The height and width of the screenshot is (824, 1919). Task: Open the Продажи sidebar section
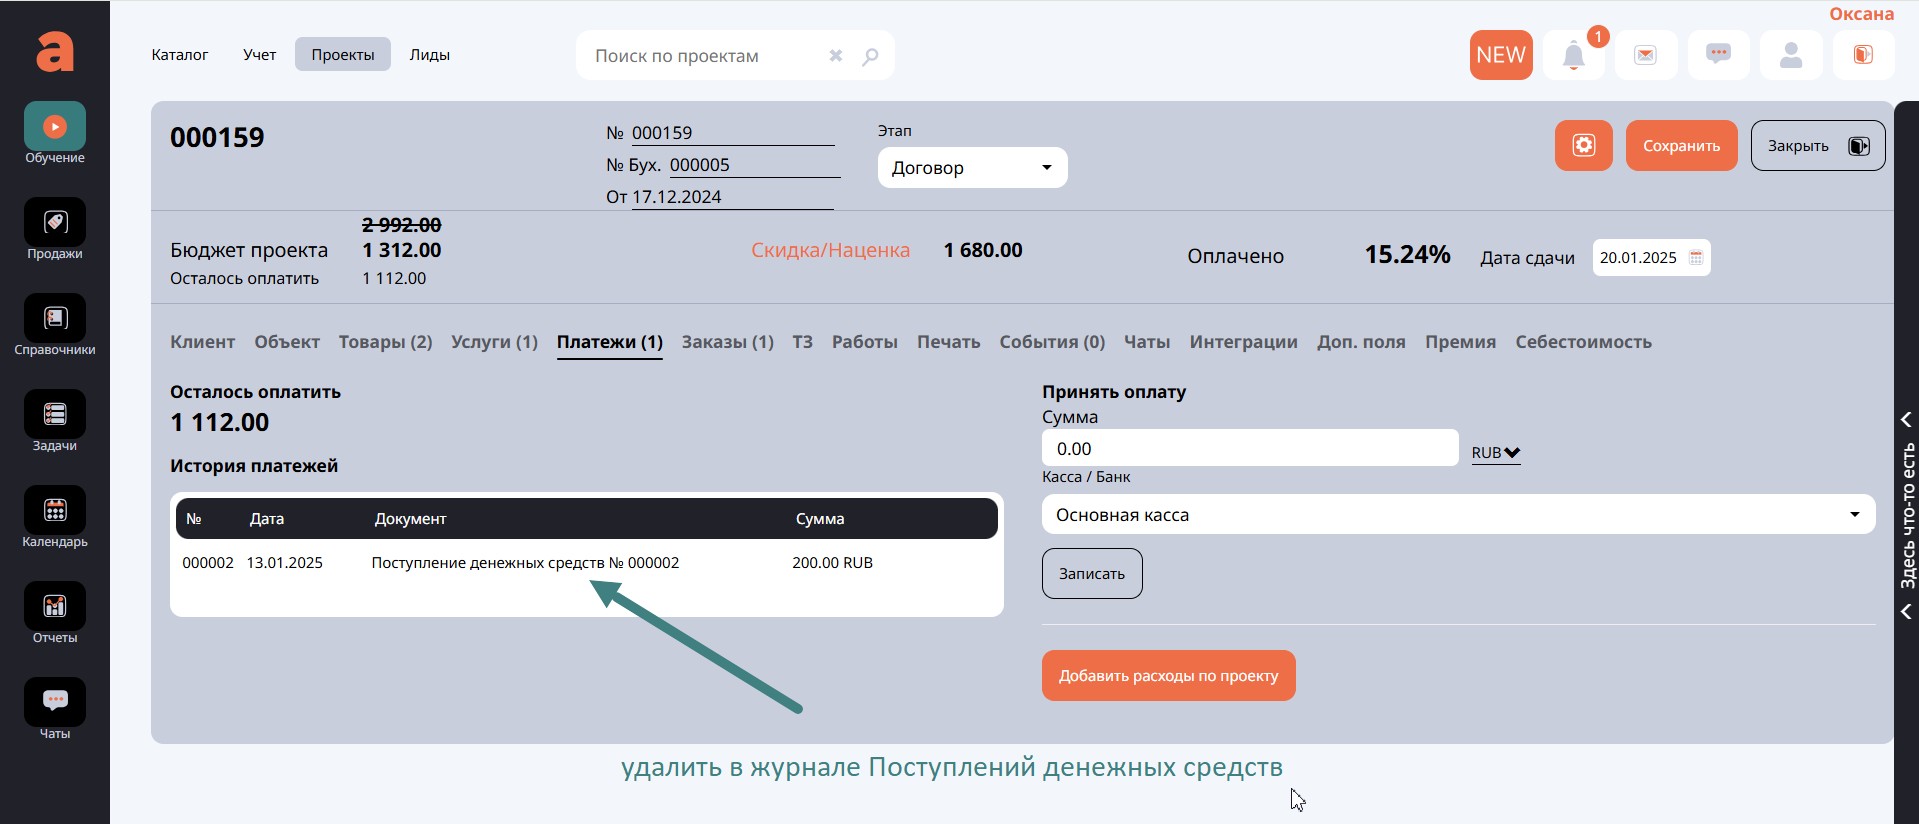pyautogui.click(x=55, y=223)
